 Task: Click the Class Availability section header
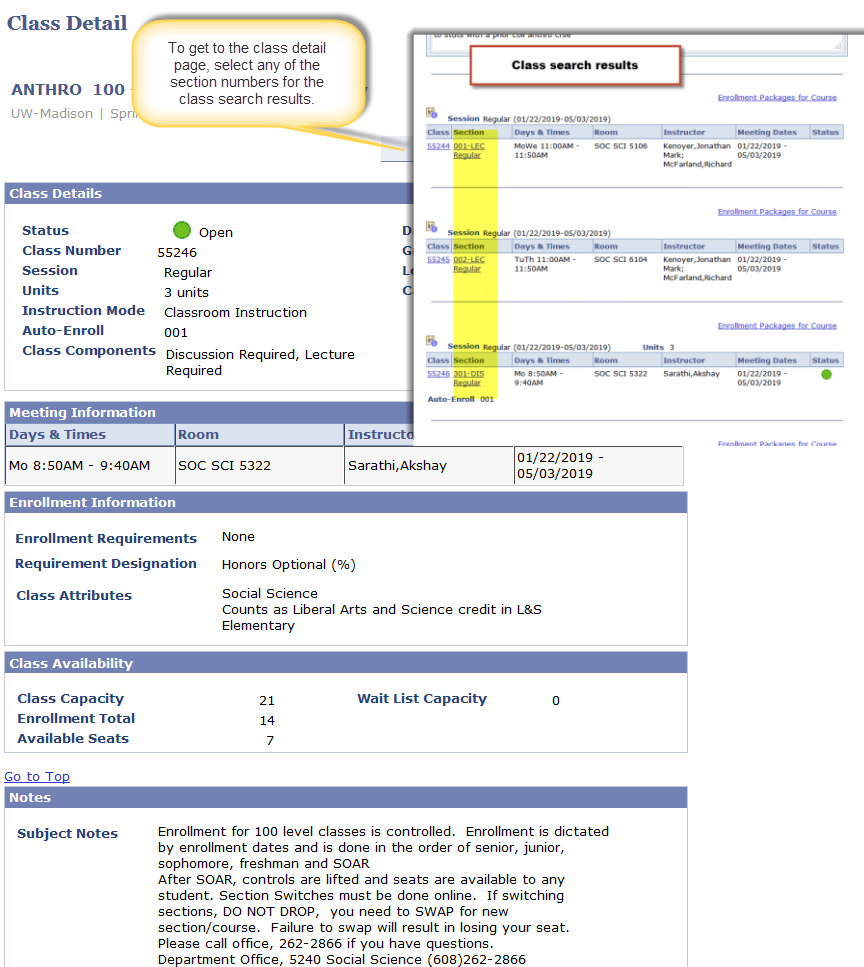(x=345, y=663)
